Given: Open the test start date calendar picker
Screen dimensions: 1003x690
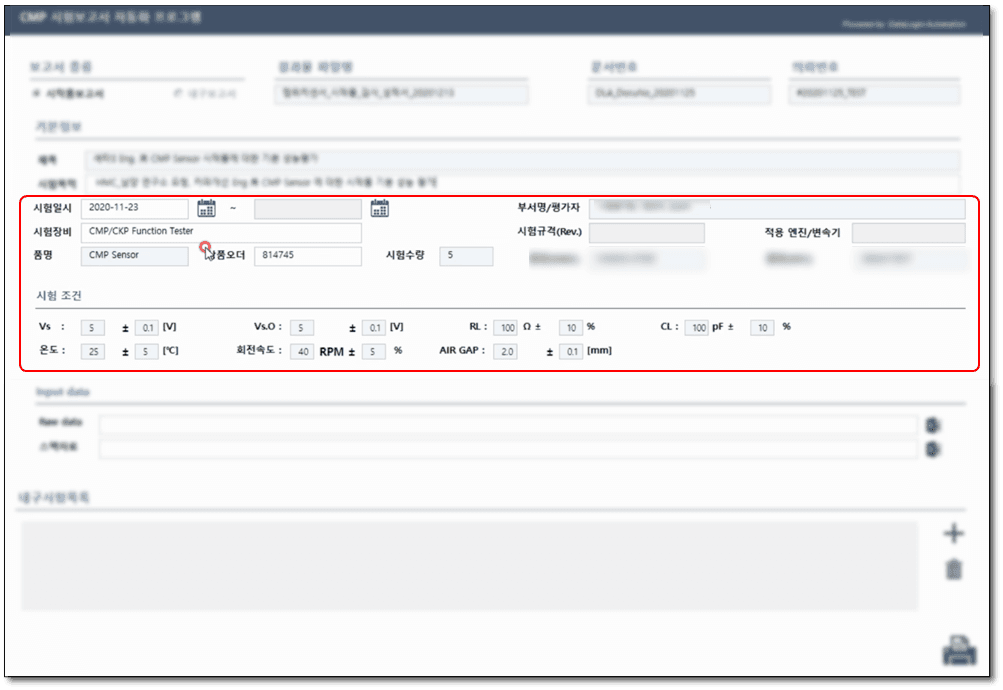Looking at the screenshot, I should pyautogui.click(x=206, y=208).
